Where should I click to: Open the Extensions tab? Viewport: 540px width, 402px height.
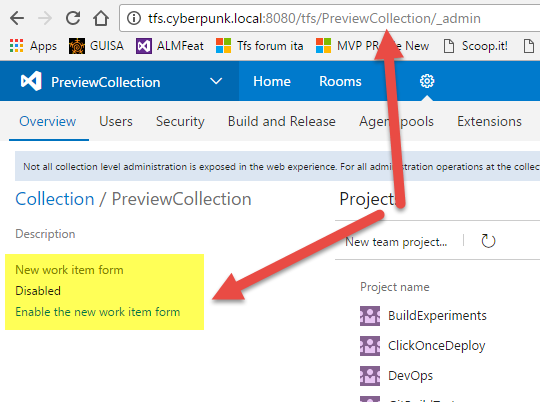pos(489,121)
